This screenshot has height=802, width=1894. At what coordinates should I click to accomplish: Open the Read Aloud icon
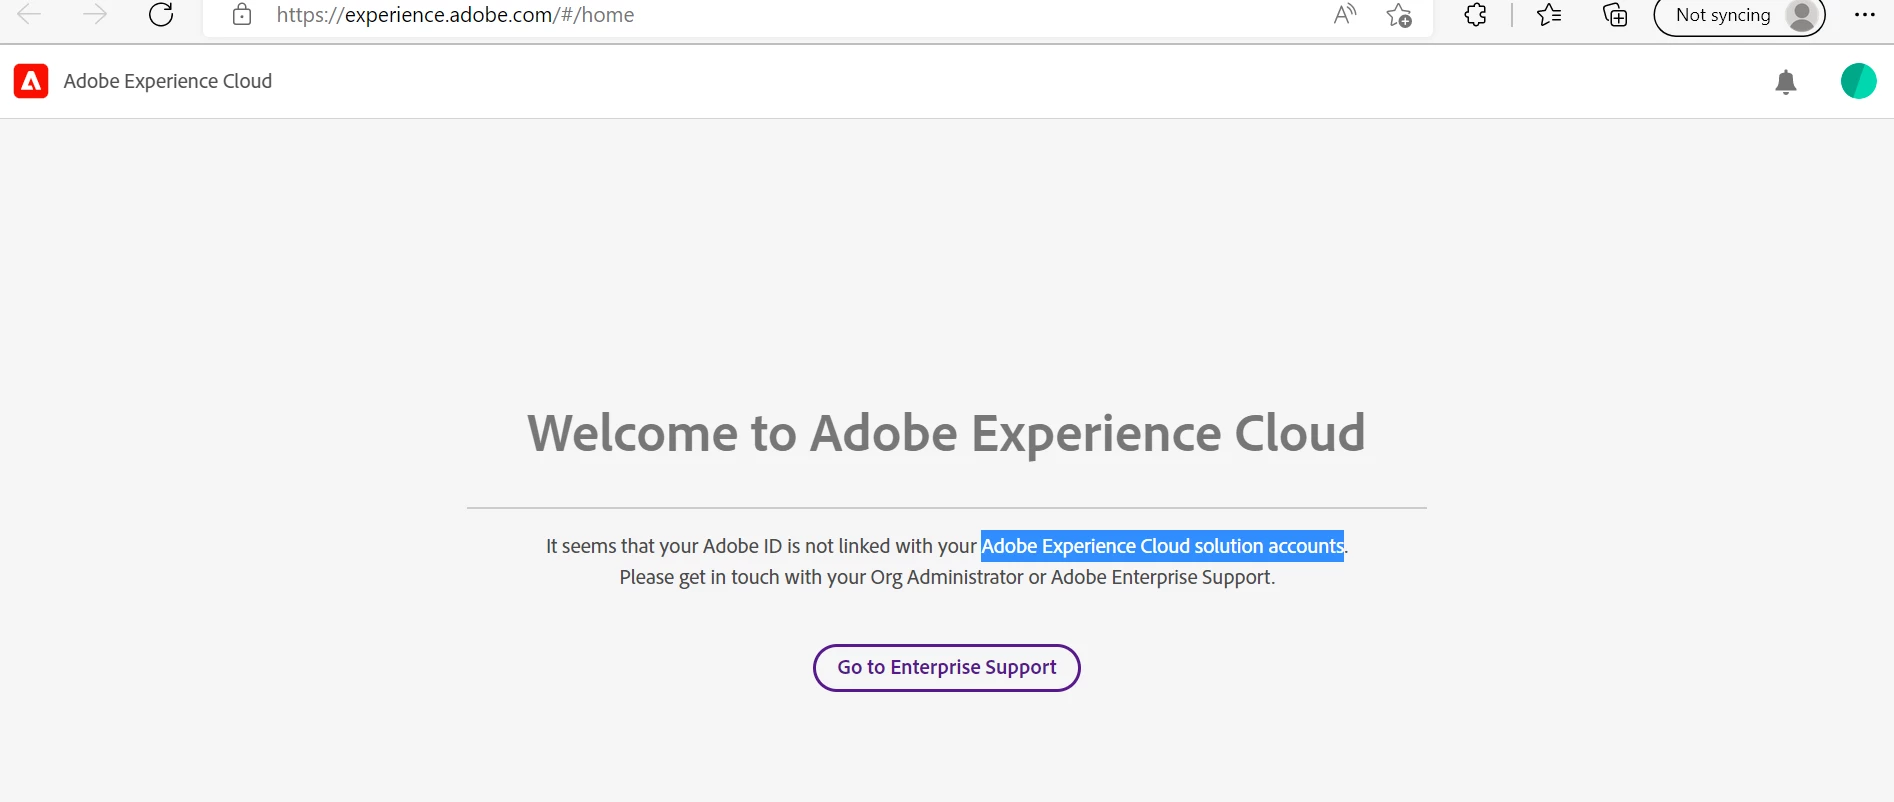tap(1345, 15)
